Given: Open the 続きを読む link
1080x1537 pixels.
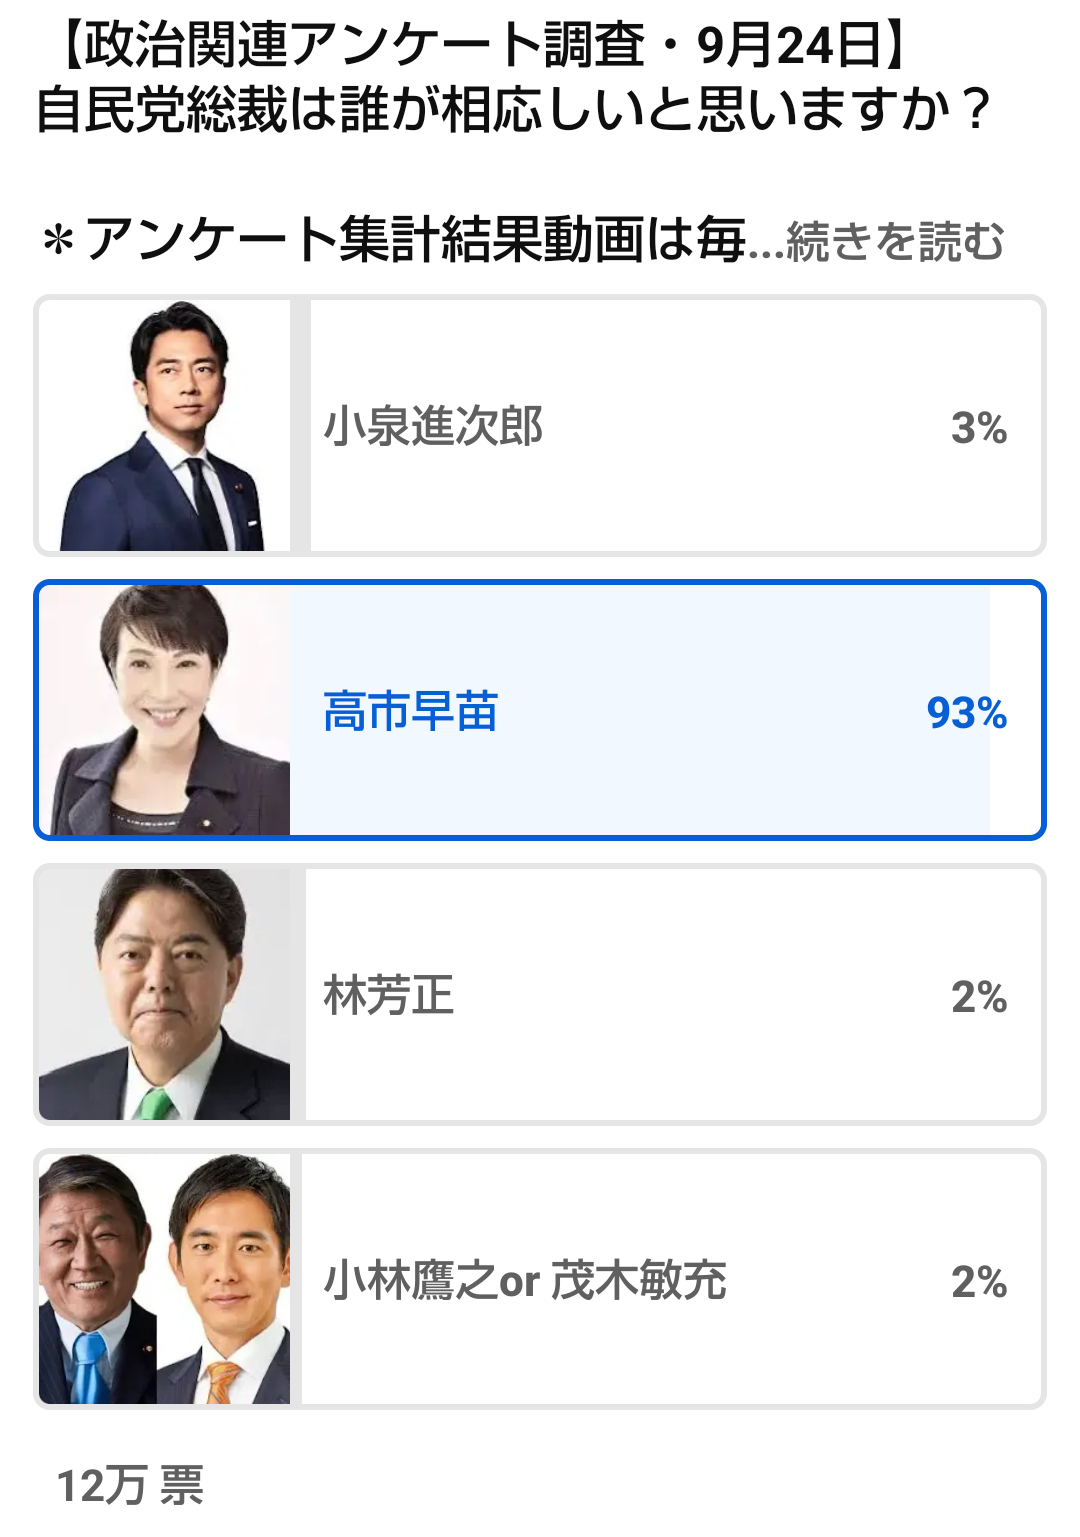Looking at the screenshot, I should (x=895, y=242).
